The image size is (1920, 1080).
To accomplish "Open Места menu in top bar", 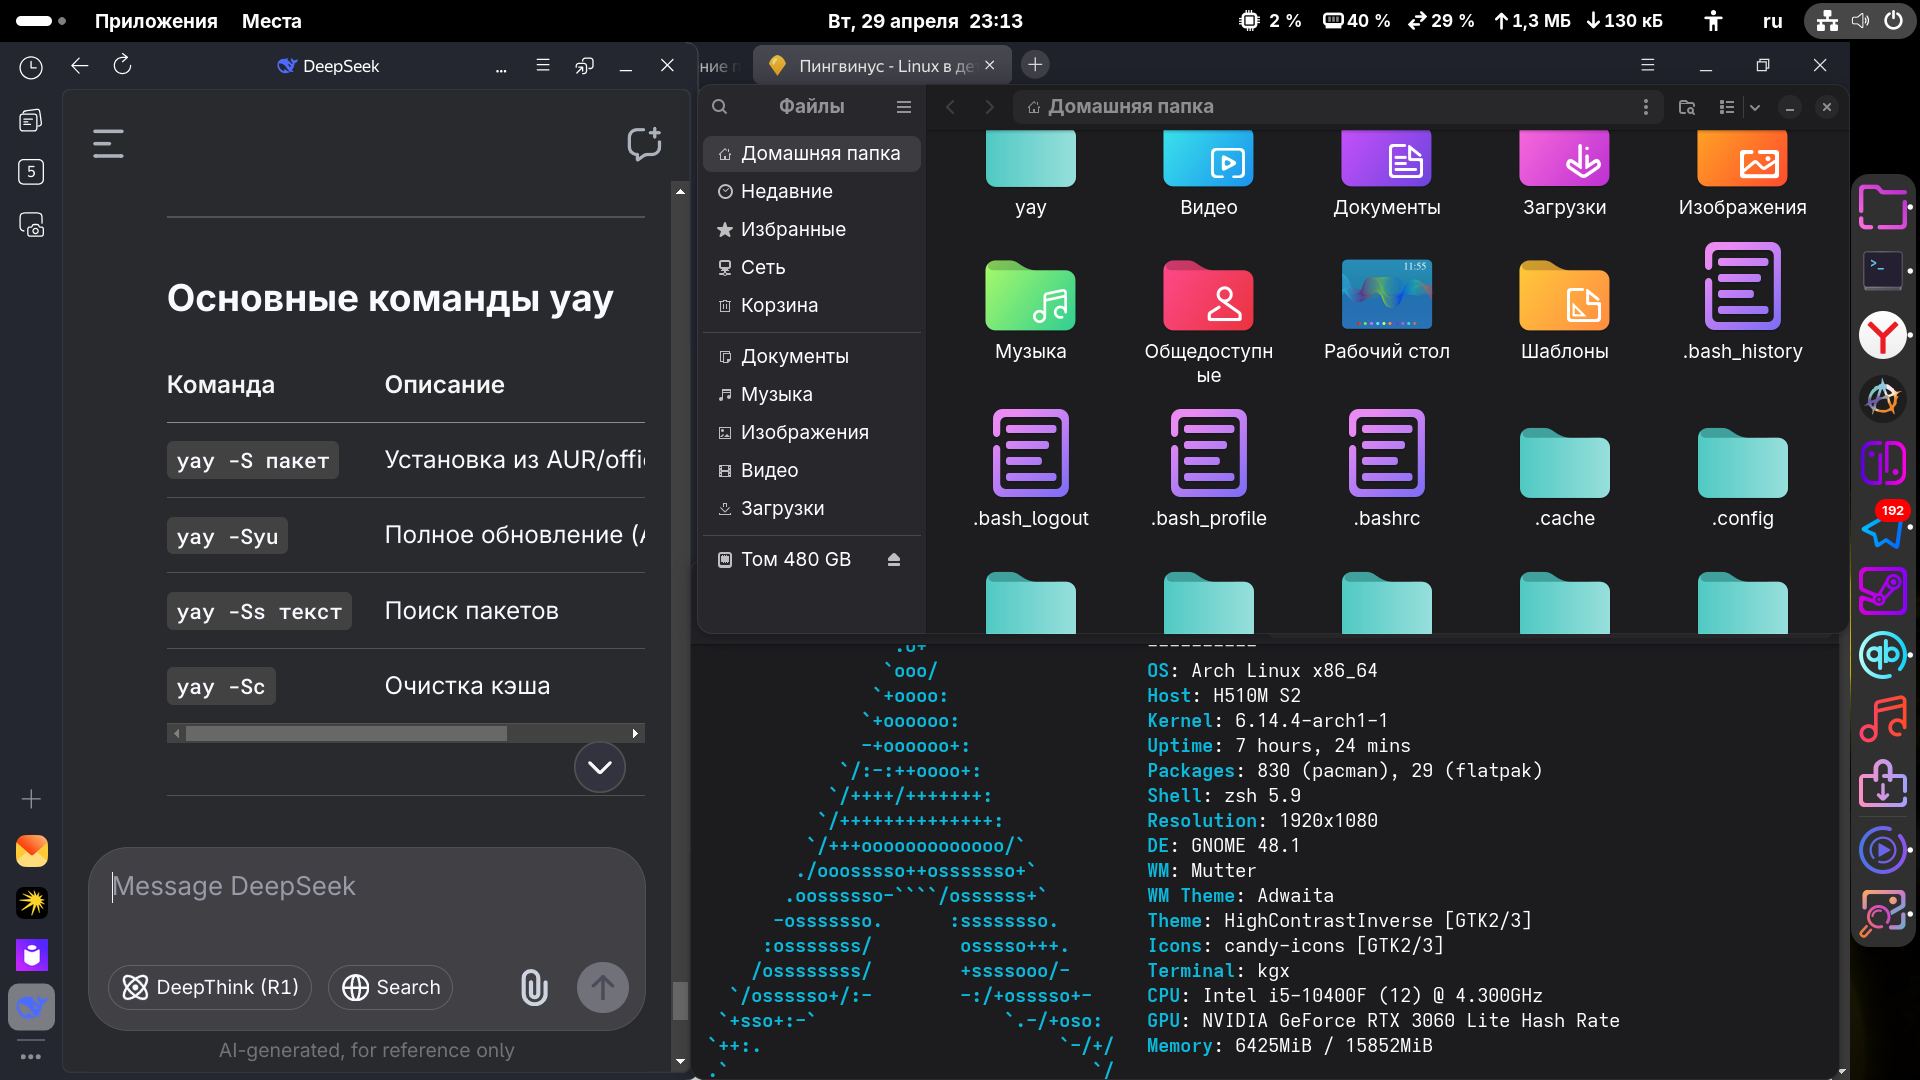I will (x=272, y=21).
